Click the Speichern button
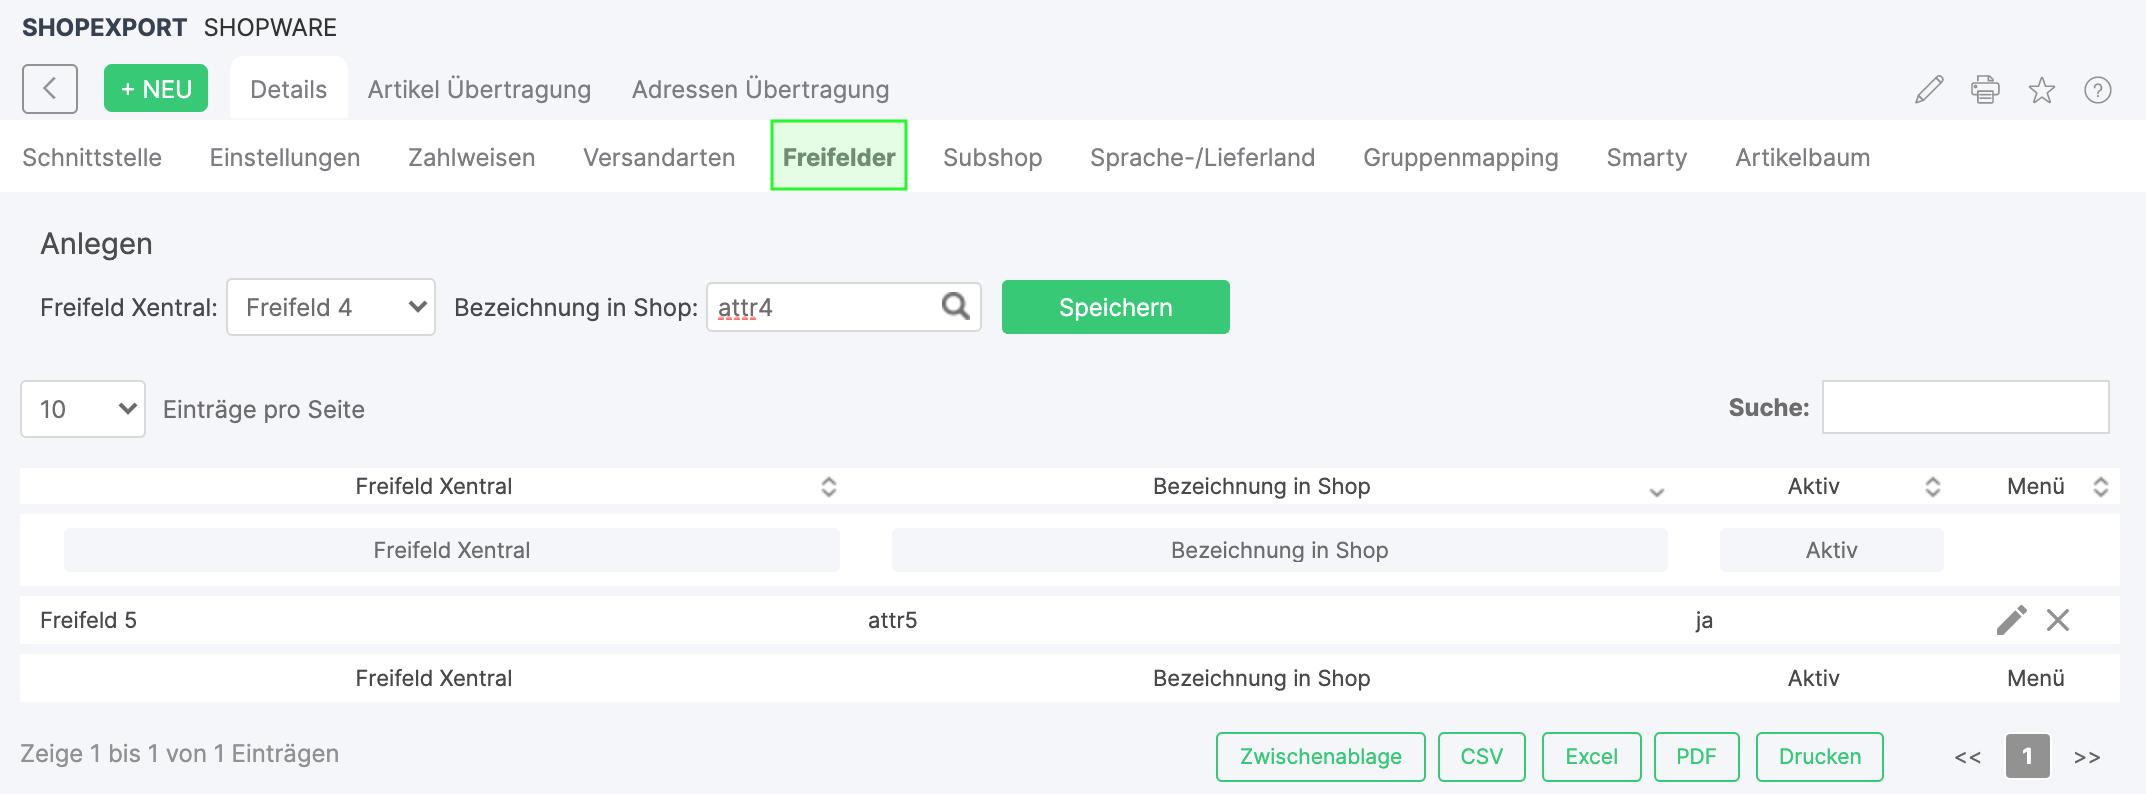This screenshot has width=2146, height=794. [x=1115, y=307]
